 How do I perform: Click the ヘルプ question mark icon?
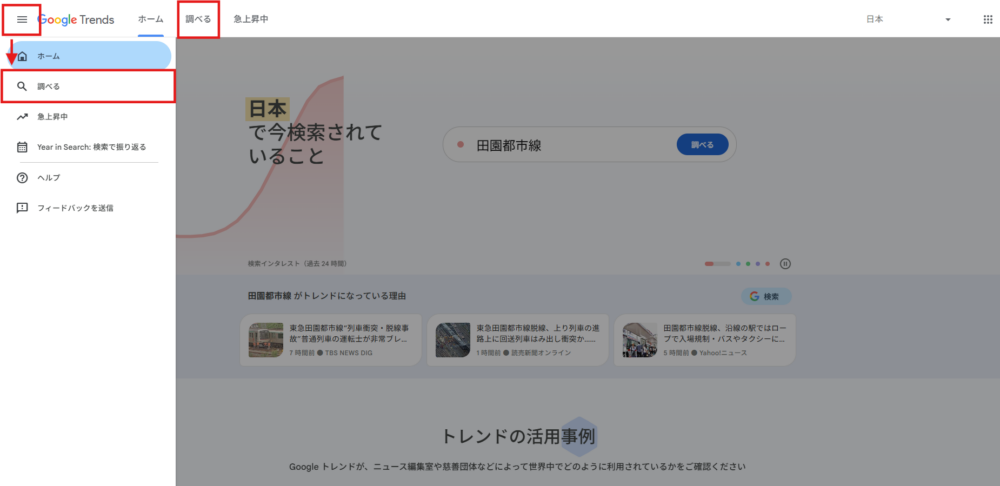tap(22, 177)
